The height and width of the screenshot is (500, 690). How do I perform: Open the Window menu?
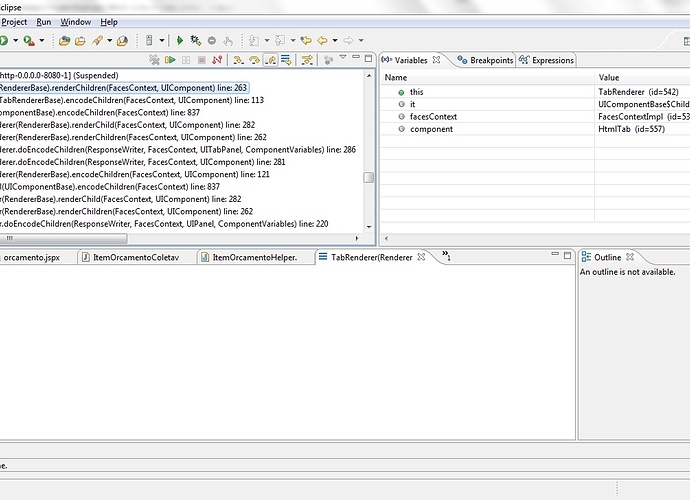coord(74,21)
